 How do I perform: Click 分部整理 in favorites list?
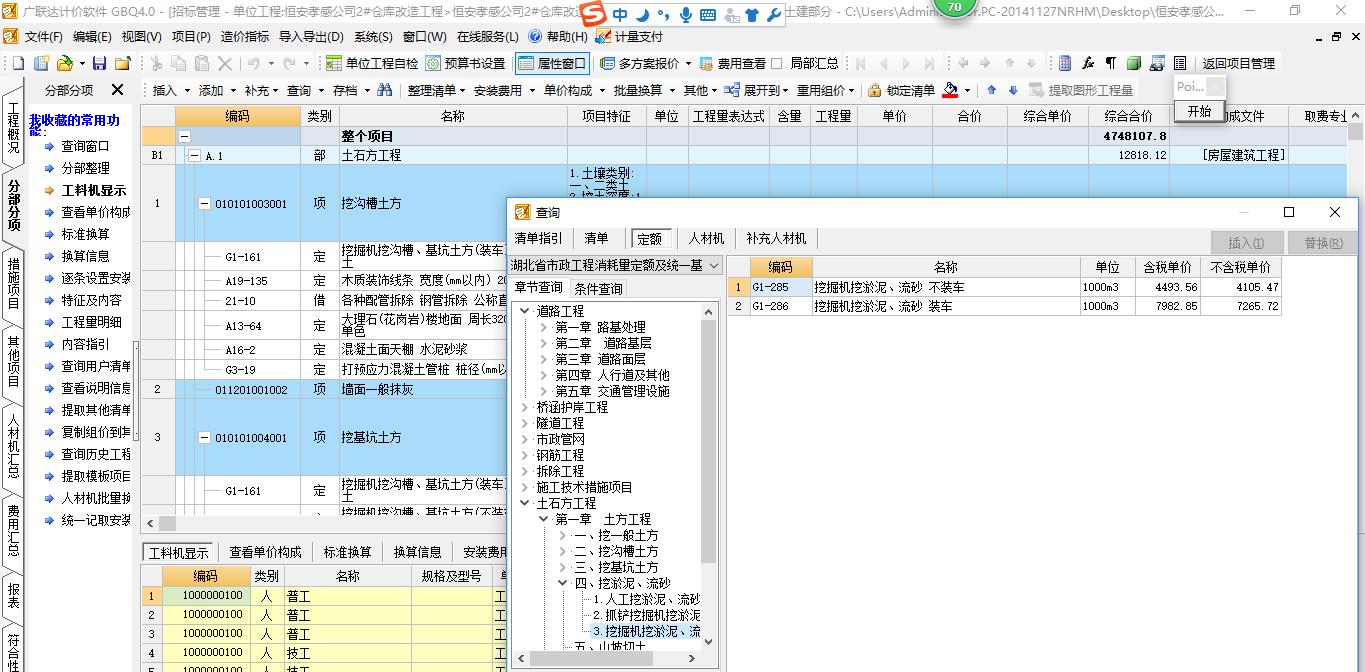pyautogui.click(x=85, y=168)
